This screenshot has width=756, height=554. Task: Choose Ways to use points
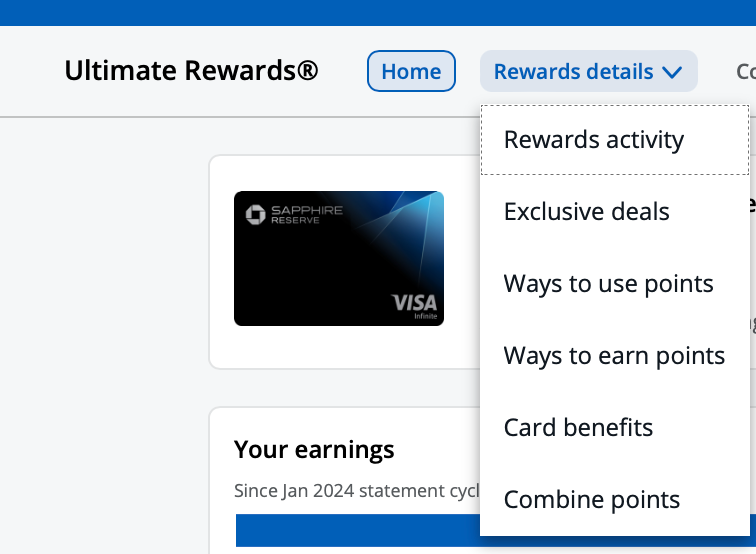[x=609, y=284]
